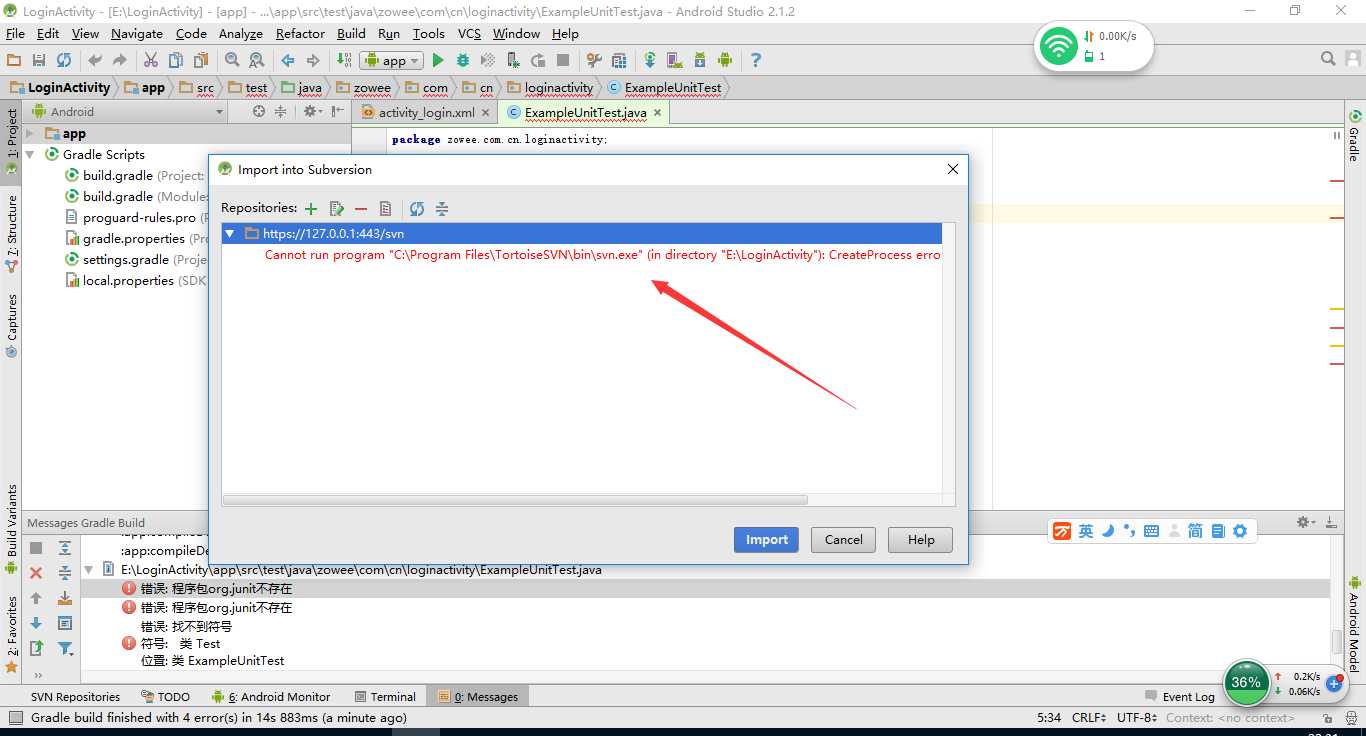Click the Find magnifier toolbar icon
The image size is (1366, 736).
(x=232, y=60)
